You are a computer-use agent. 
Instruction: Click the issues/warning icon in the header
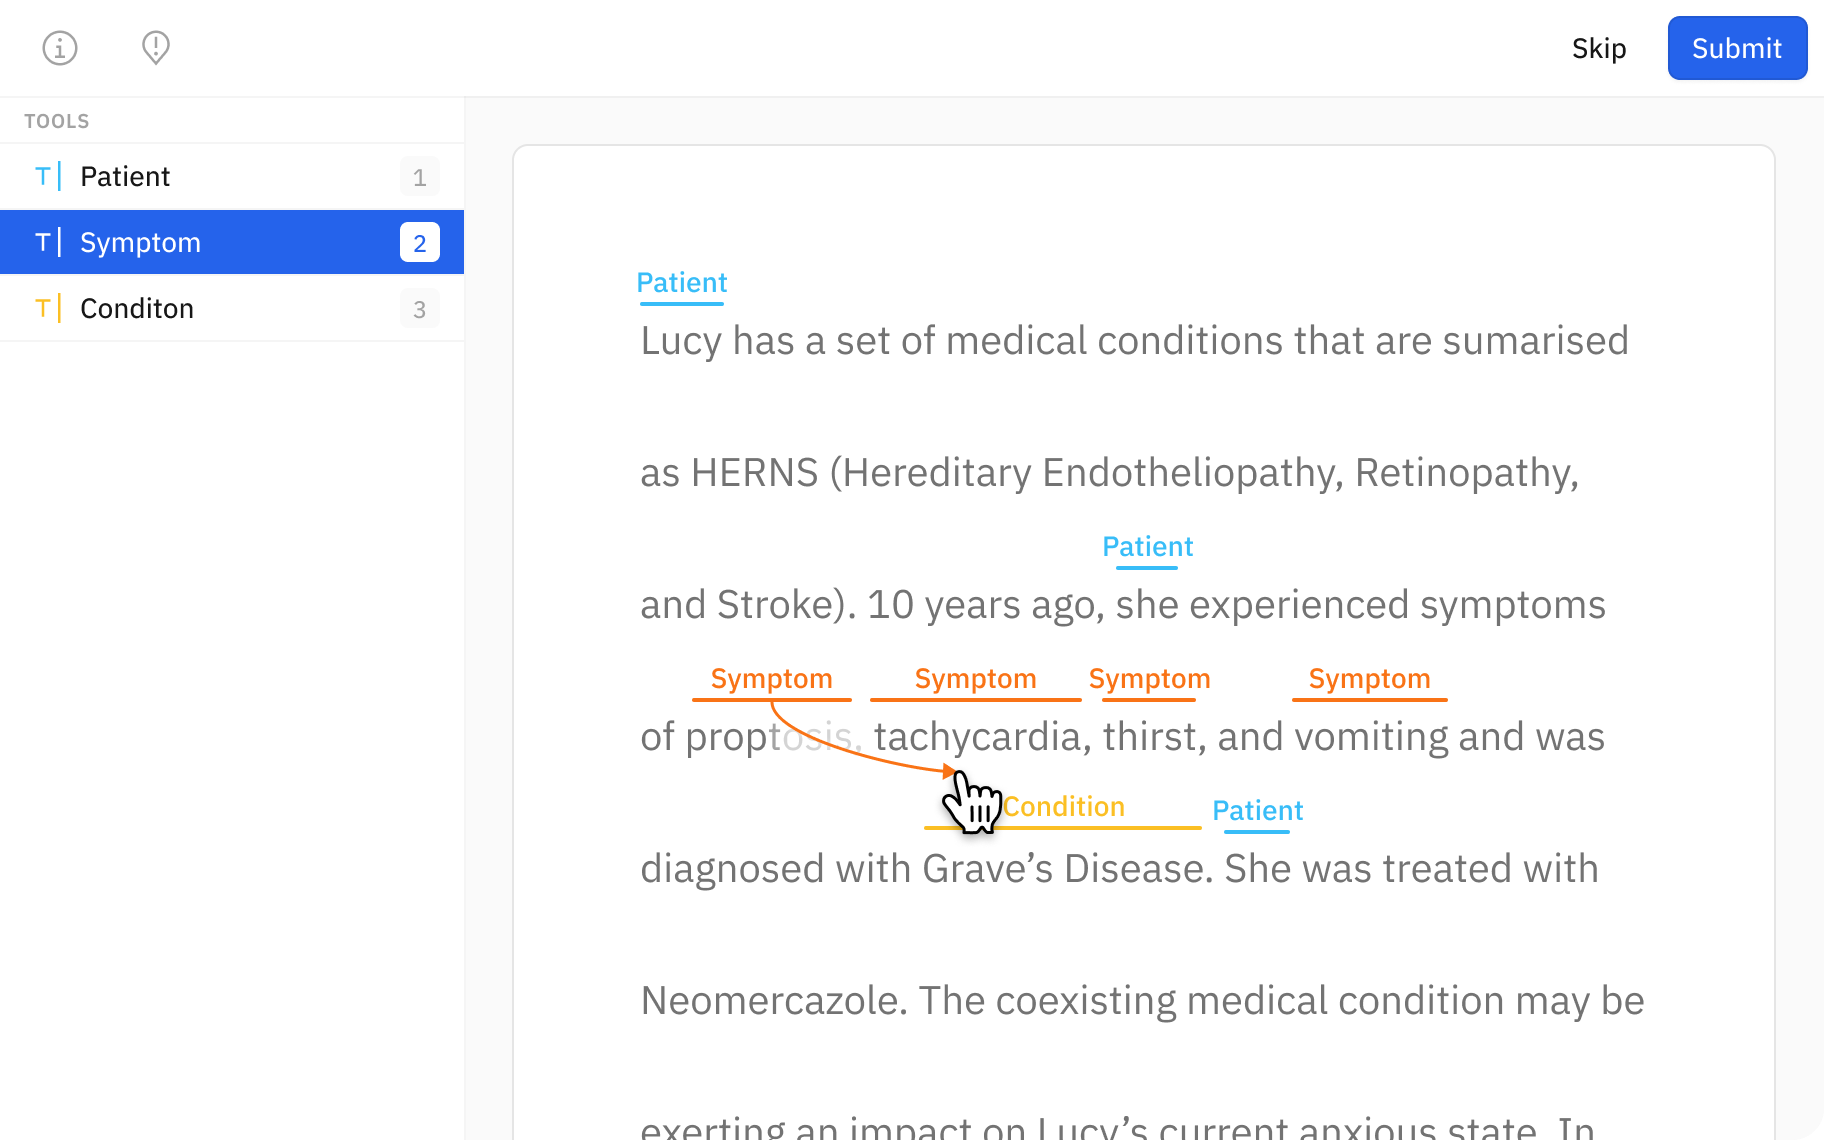(x=155, y=47)
